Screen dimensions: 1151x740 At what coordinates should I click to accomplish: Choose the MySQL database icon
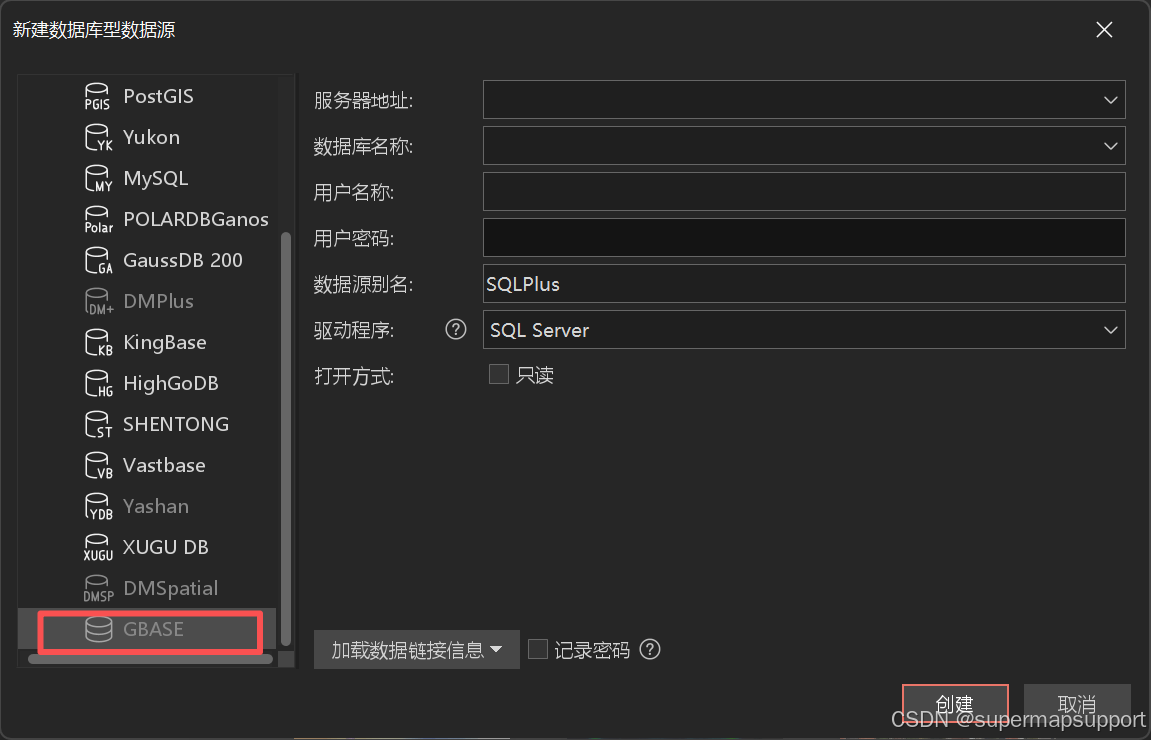pyautogui.click(x=98, y=178)
